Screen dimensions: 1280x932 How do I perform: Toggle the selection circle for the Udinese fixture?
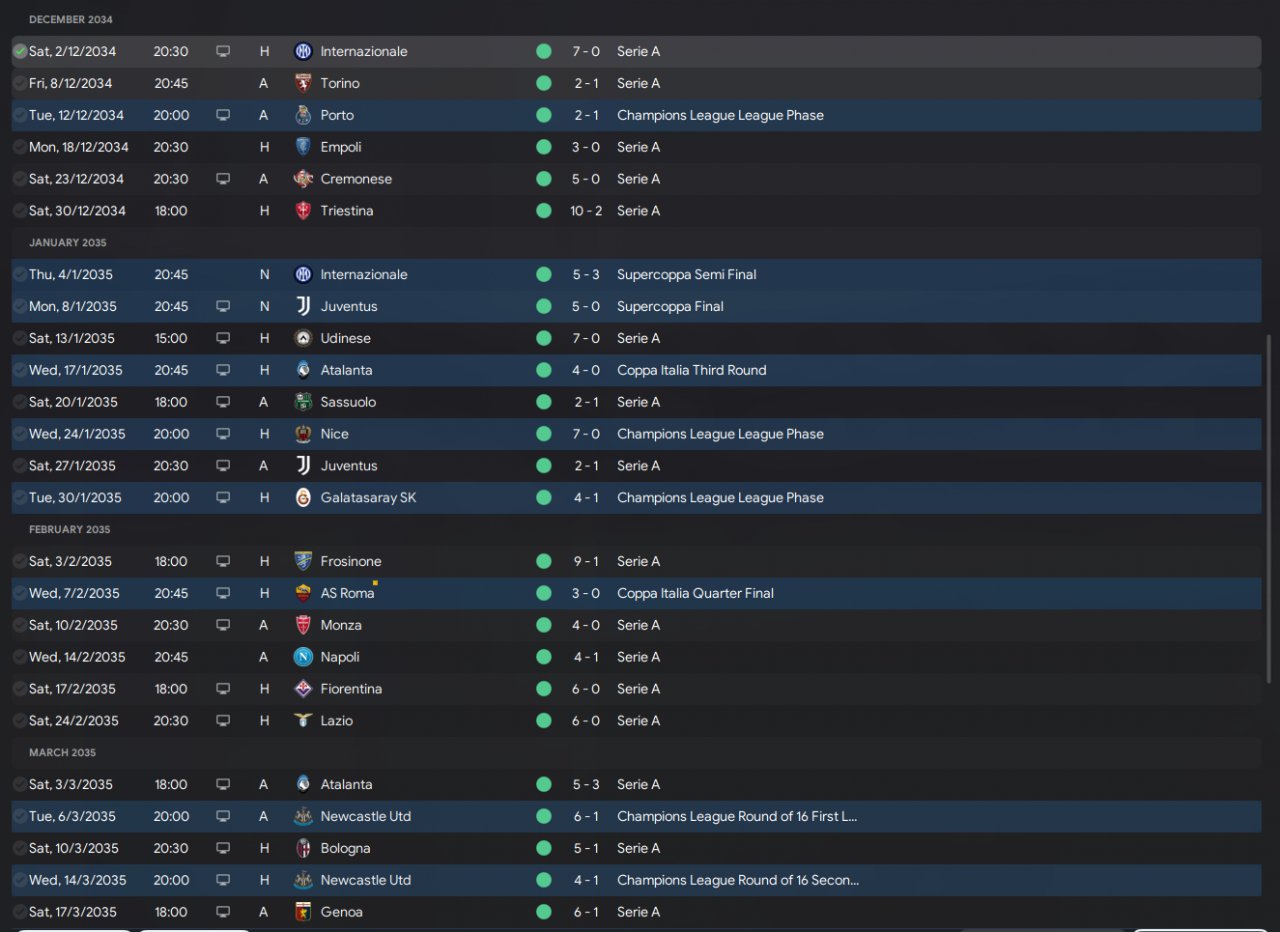(x=20, y=338)
